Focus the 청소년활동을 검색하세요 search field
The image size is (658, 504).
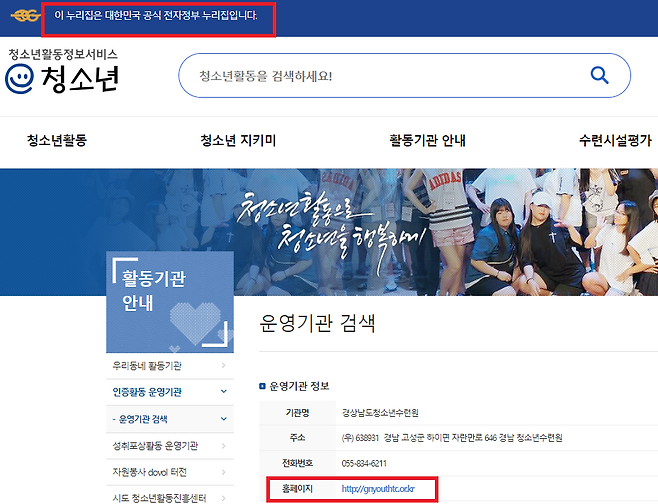tap(404, 76)
